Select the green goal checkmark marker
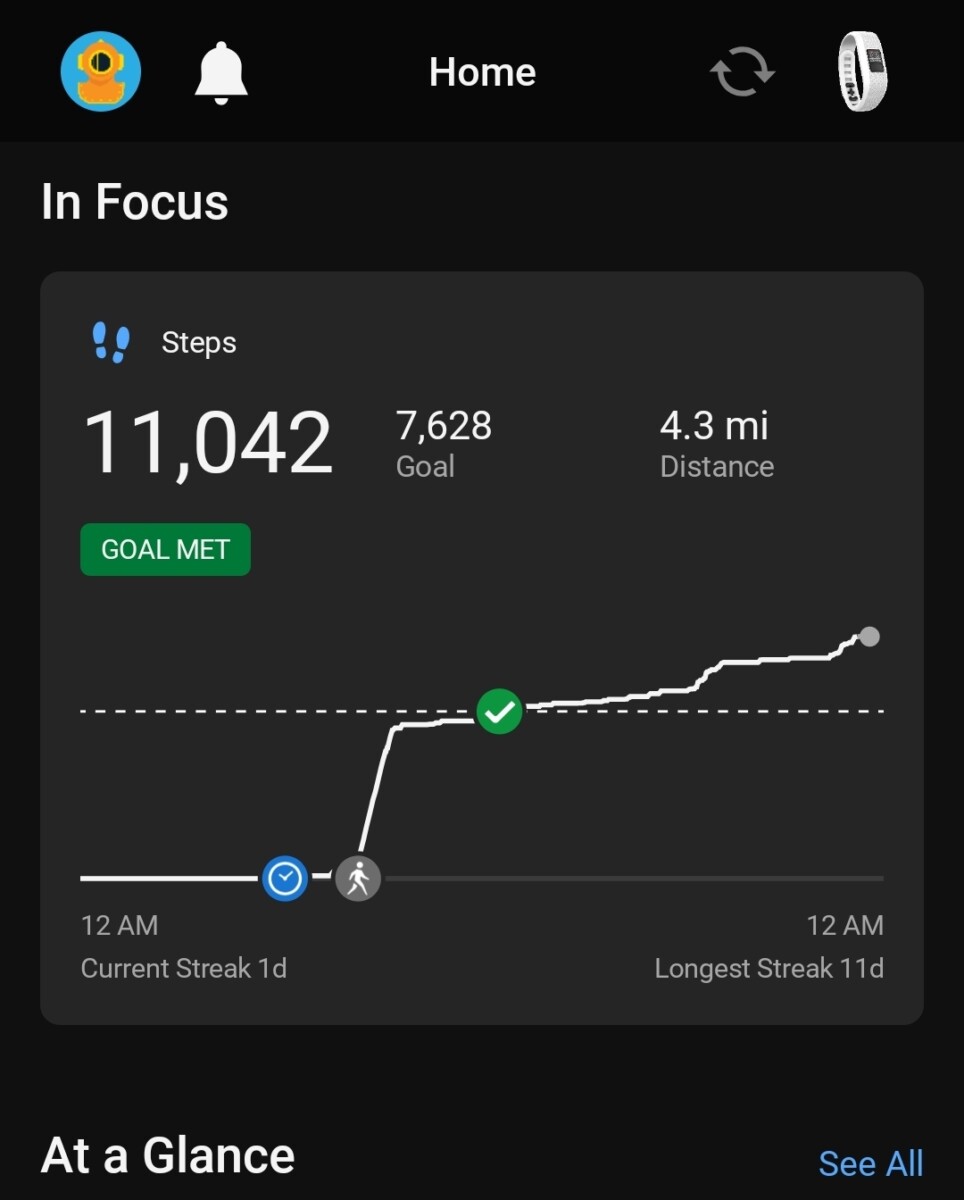 [x=499, y=712]
